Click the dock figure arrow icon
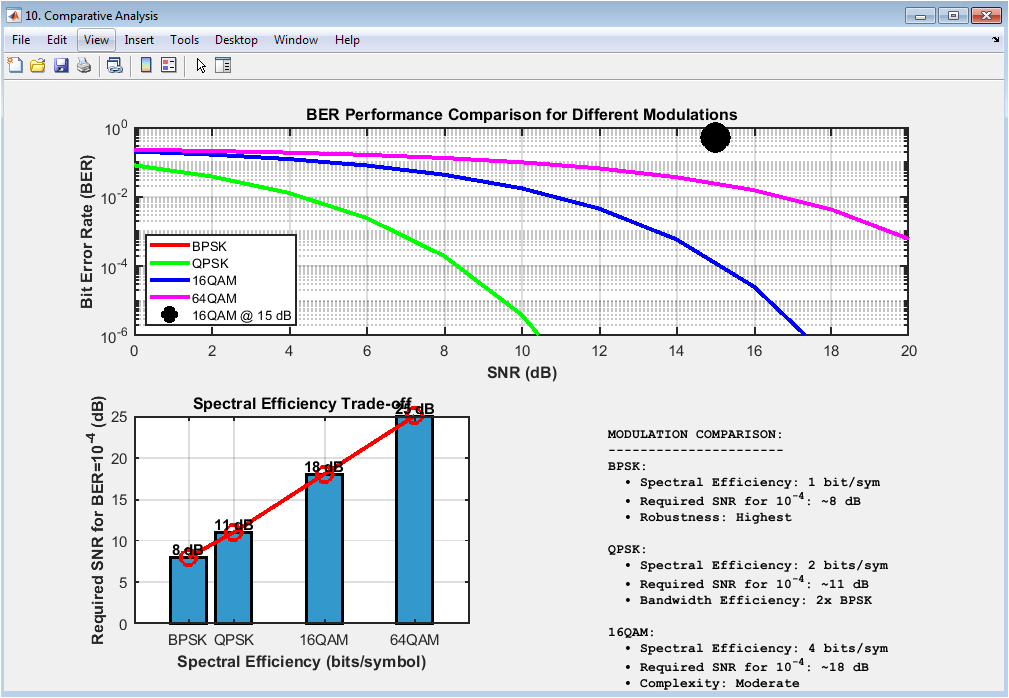The width and height of the screenshot is (1009, 698). click(x=995, y=40)
